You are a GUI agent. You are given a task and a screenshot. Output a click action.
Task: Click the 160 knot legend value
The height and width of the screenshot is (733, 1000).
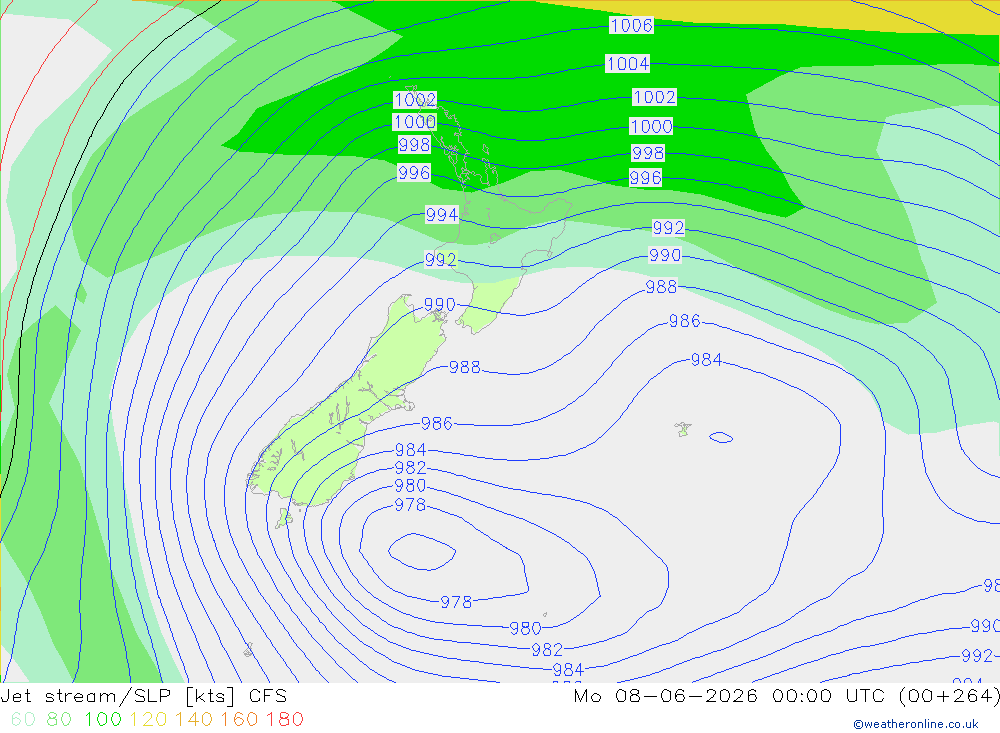[x=239, y=720]
